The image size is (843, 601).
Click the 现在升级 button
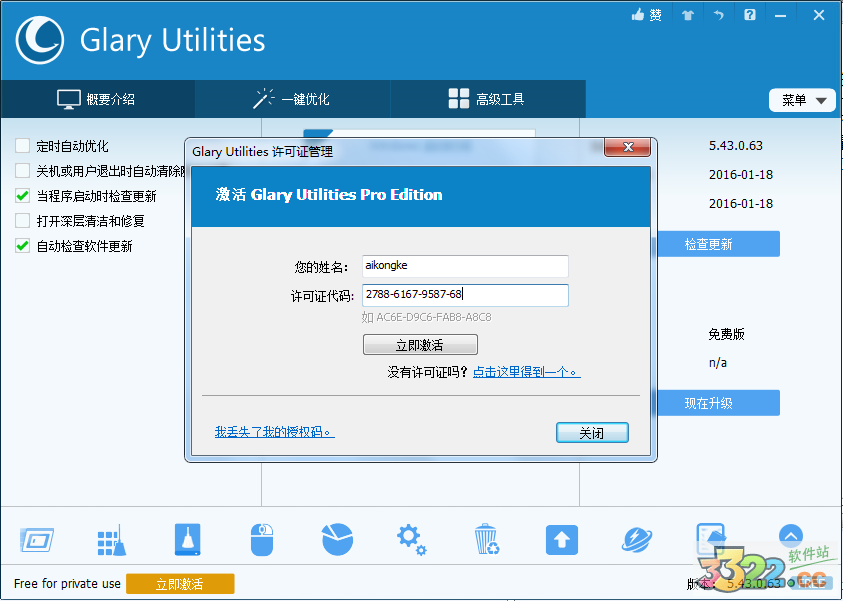(718, 403)
